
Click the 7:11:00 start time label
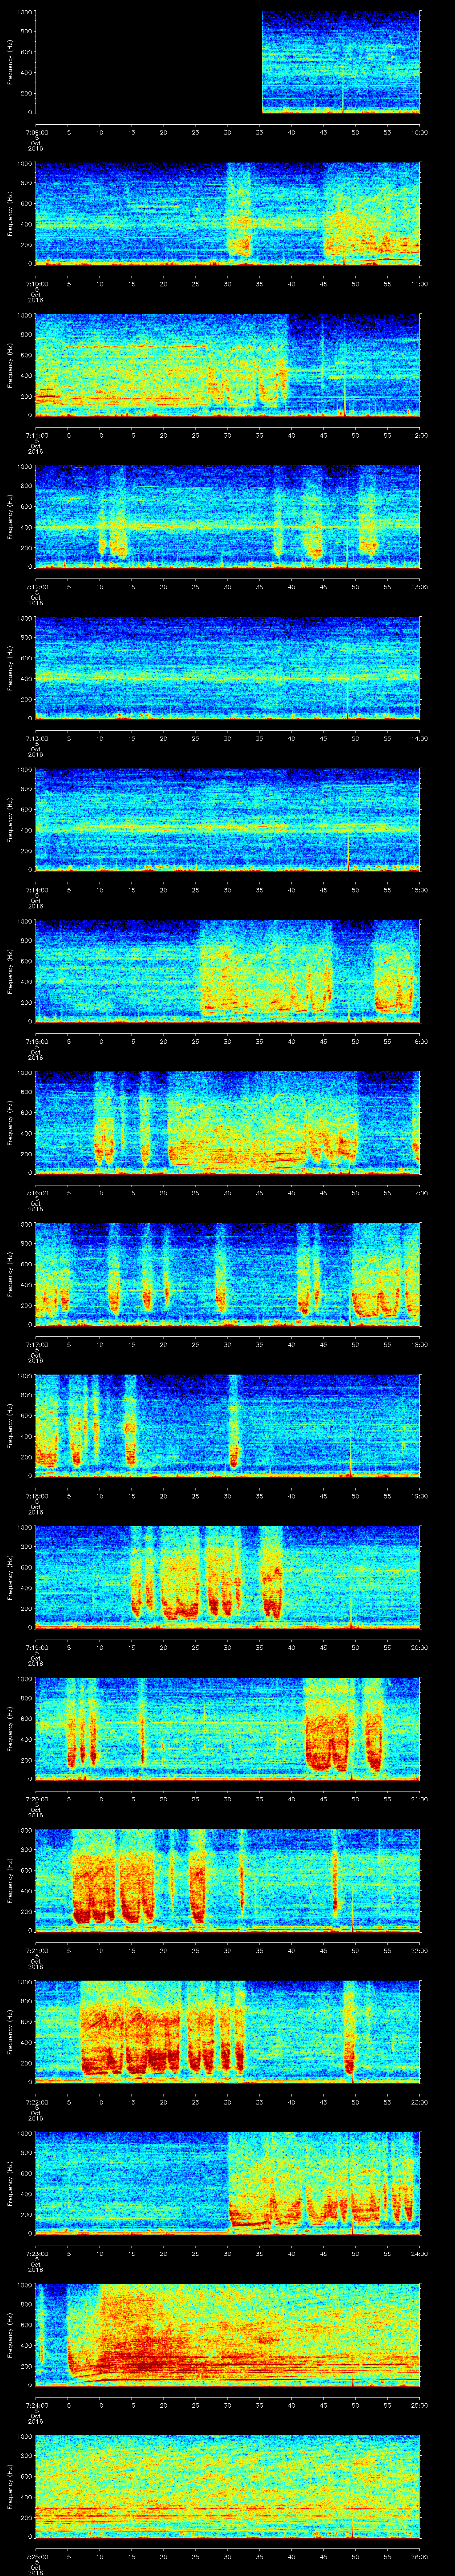point(36,434)
